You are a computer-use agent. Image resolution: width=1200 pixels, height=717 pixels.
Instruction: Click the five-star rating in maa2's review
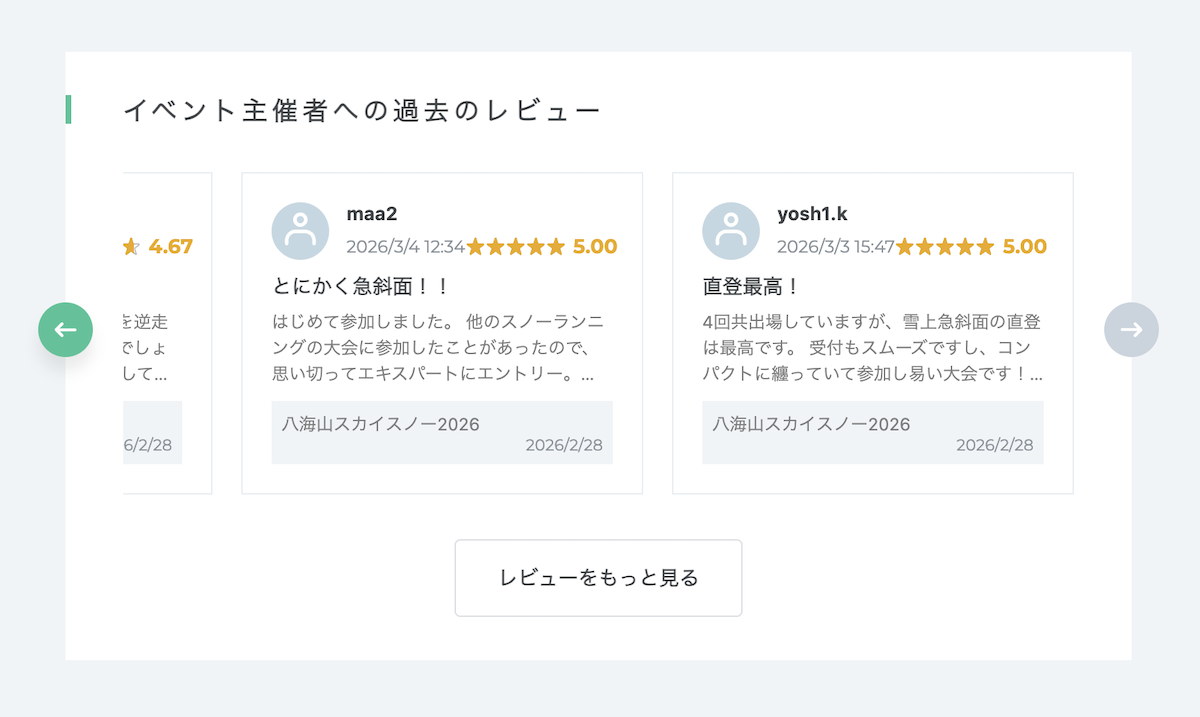[x=516, y=247]
